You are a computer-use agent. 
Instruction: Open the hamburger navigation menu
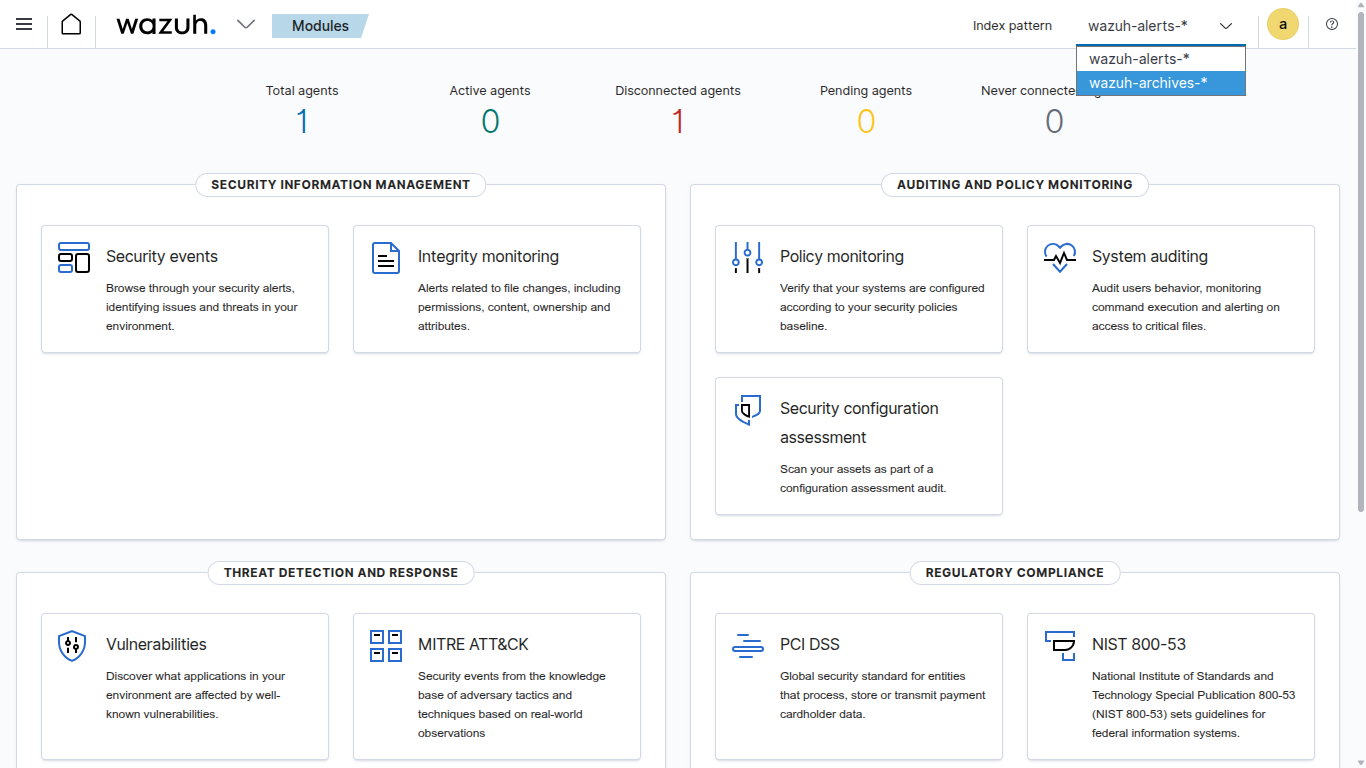24,24
